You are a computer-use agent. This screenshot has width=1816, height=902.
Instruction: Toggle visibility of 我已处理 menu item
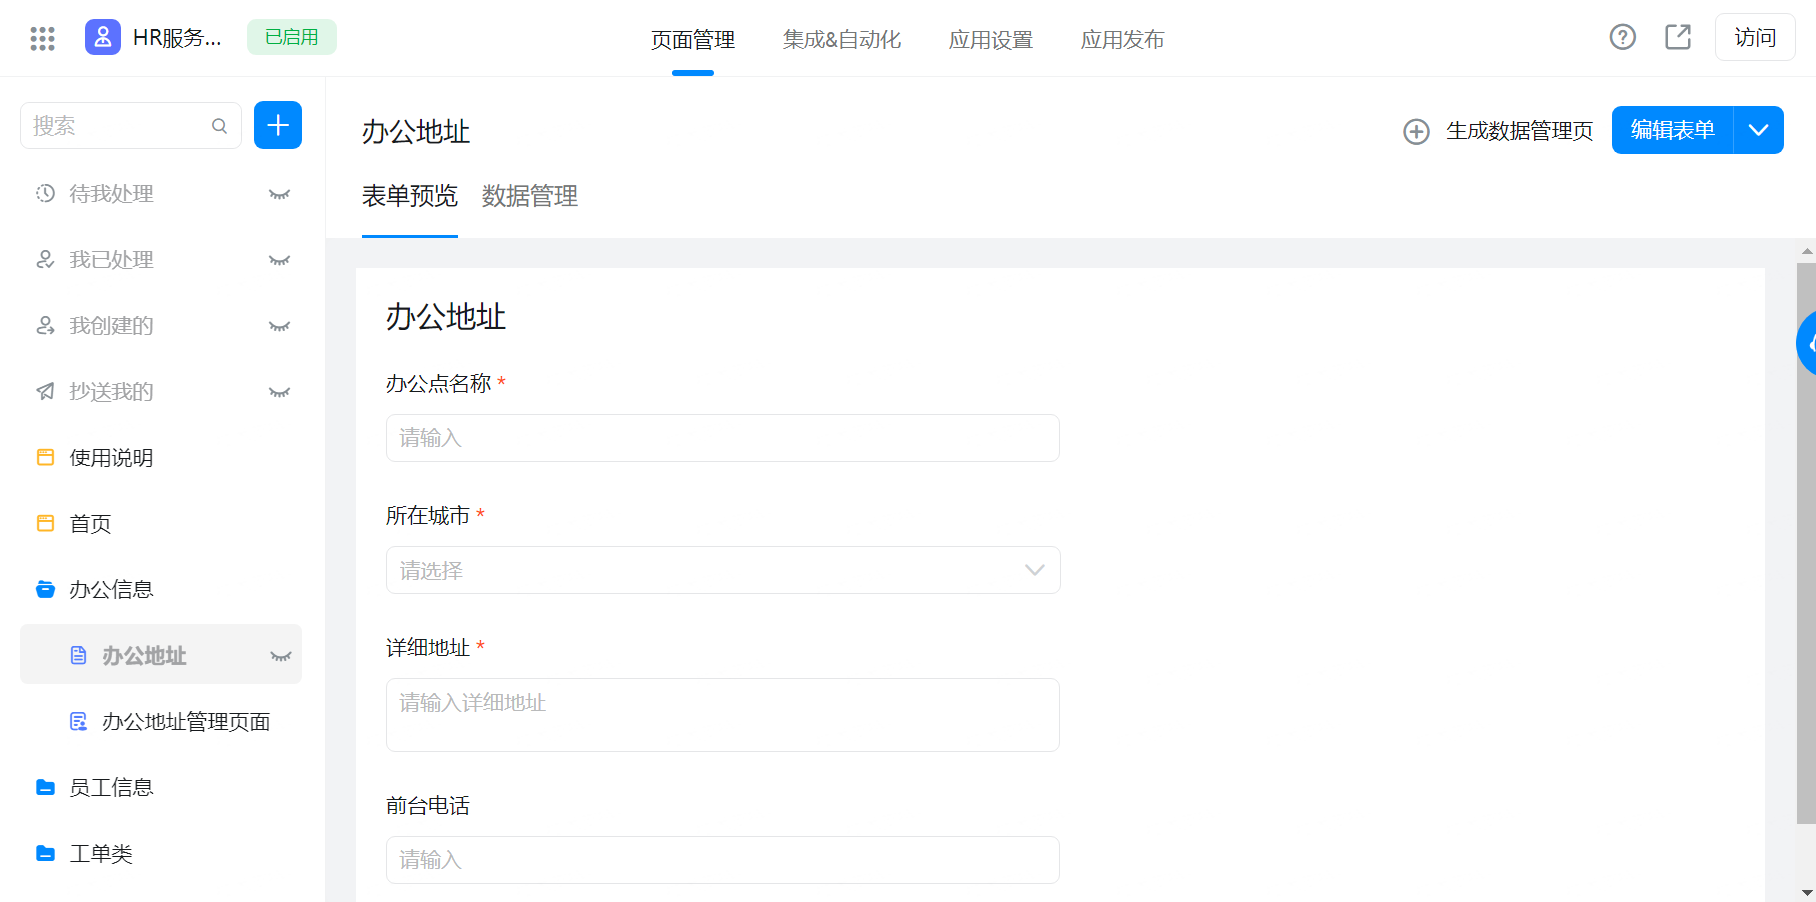click(x=279, y=260)
